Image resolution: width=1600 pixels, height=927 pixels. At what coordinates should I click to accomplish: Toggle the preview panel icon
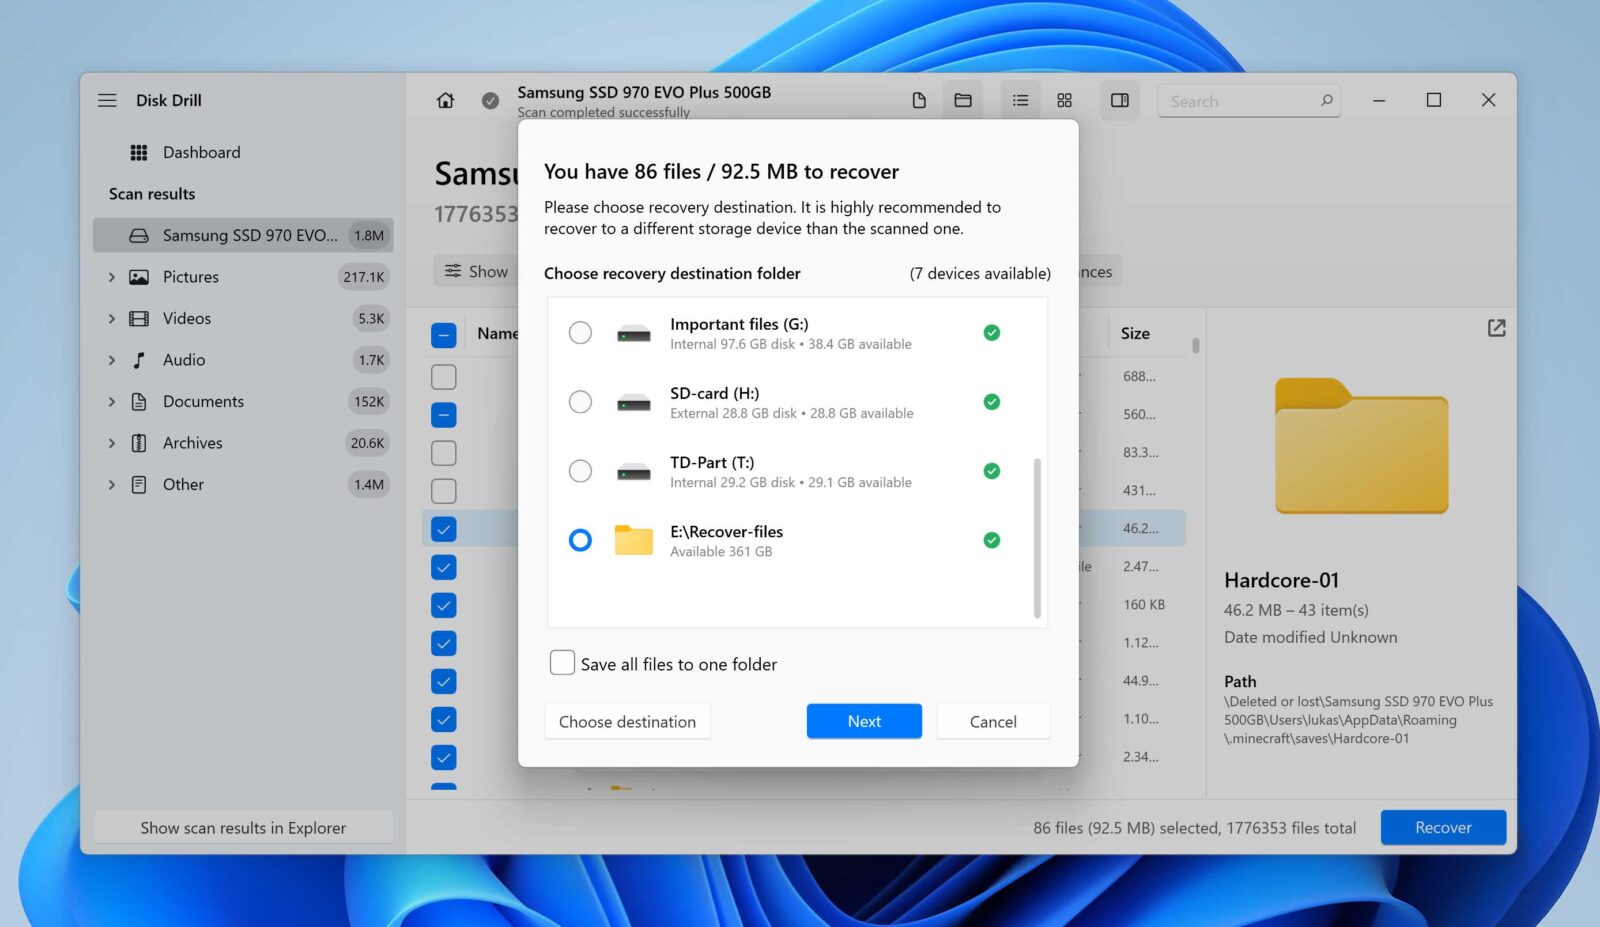point(1120,101)
